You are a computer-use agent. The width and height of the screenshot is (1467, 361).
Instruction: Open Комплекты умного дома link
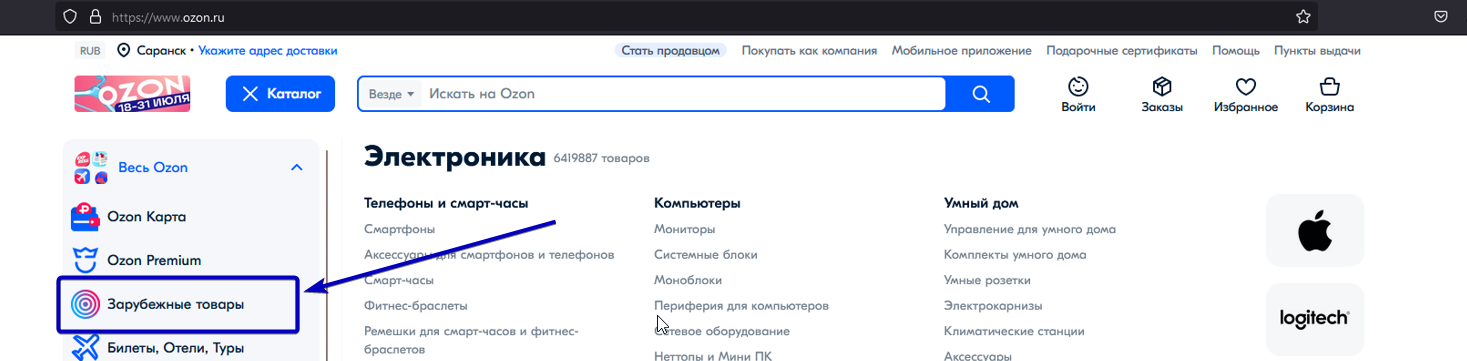click(x=1015, y=255)
